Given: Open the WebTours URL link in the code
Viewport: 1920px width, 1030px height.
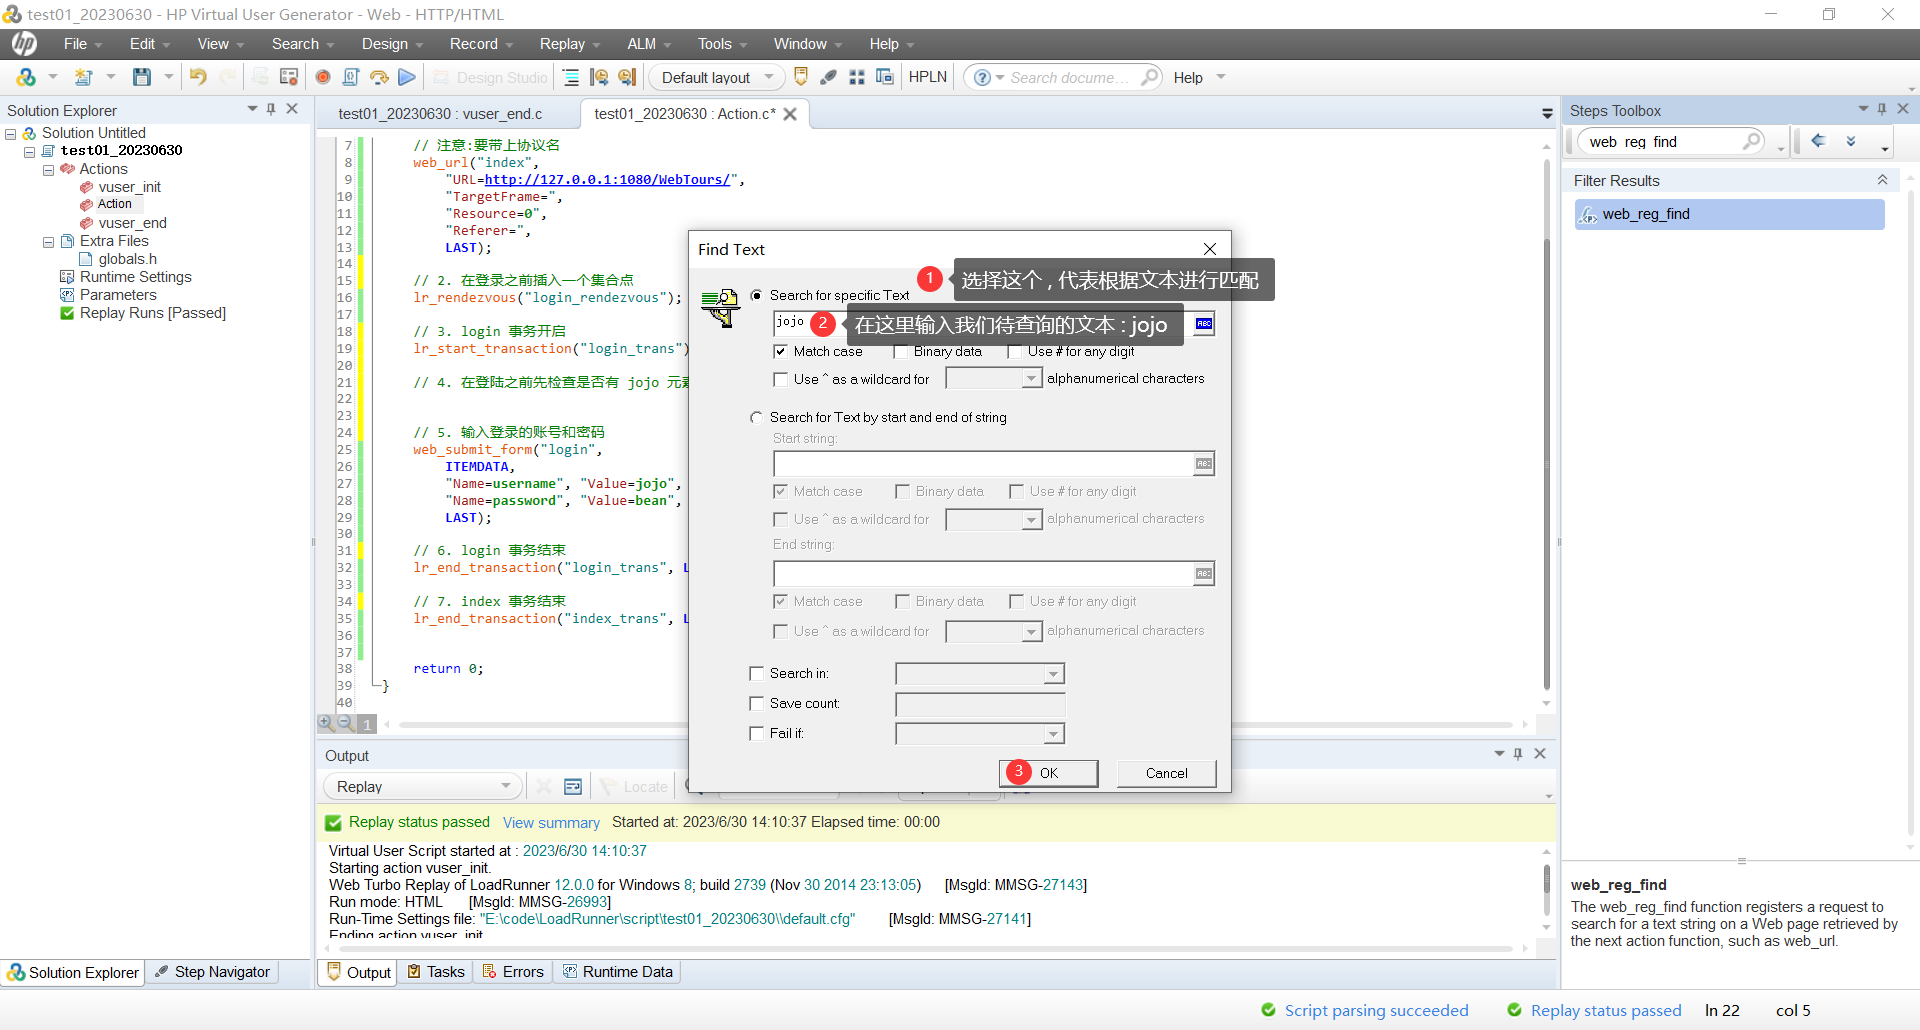Looking at the screenshot, I should point(607,180).
